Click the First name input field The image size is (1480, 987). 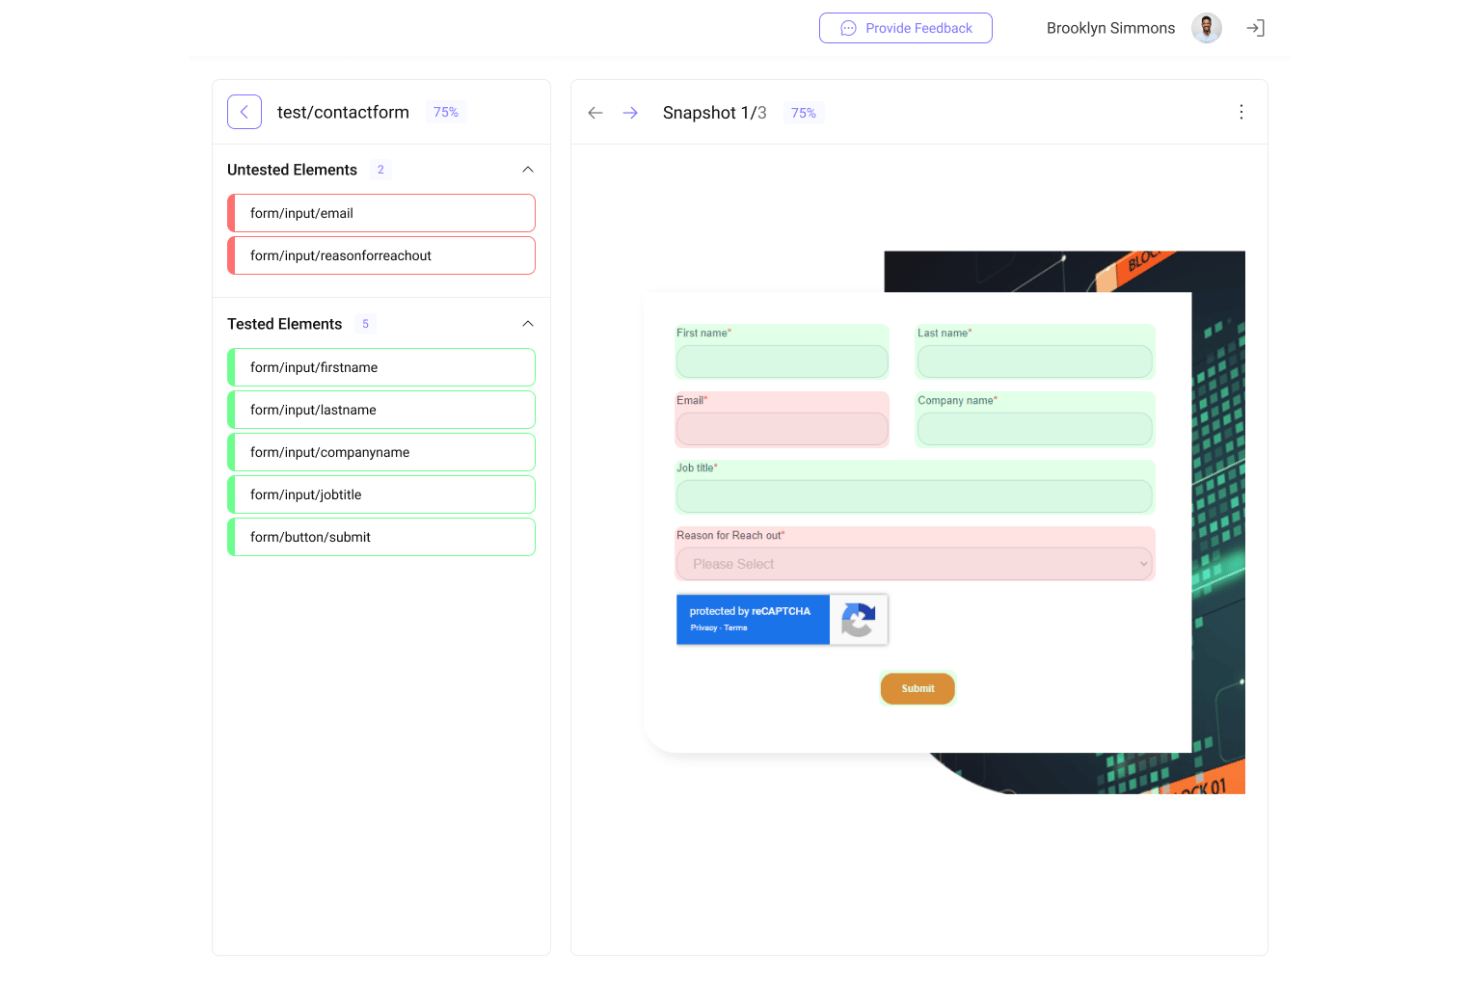coord(782,361)
